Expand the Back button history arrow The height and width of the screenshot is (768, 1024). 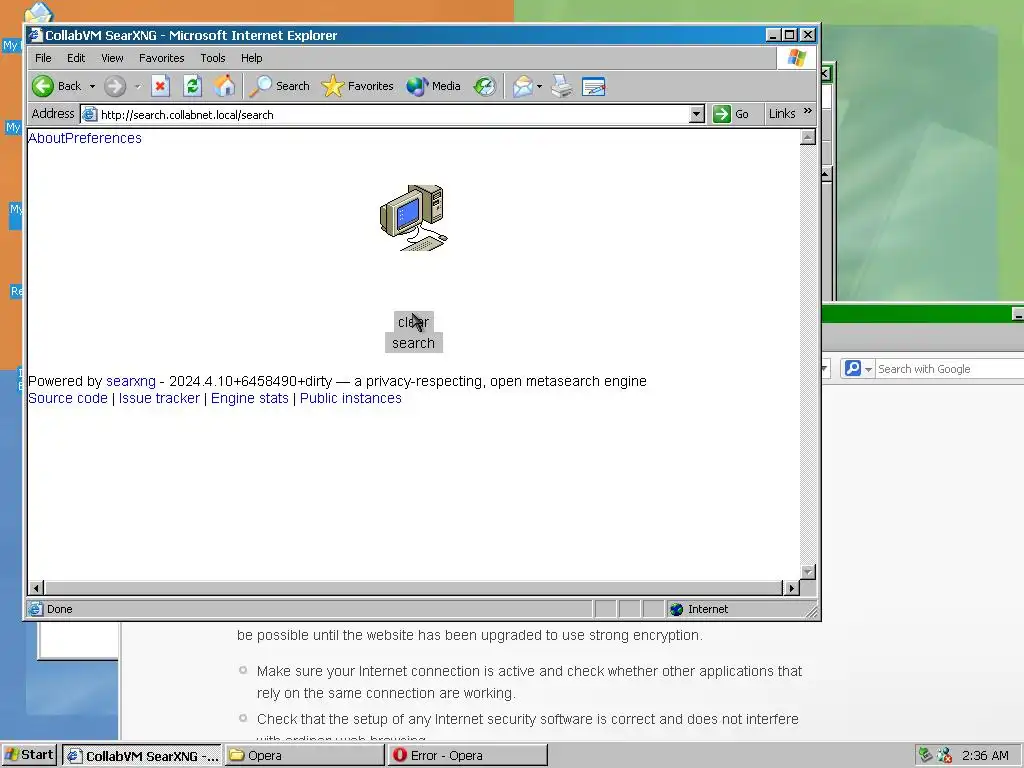(92, 86)
